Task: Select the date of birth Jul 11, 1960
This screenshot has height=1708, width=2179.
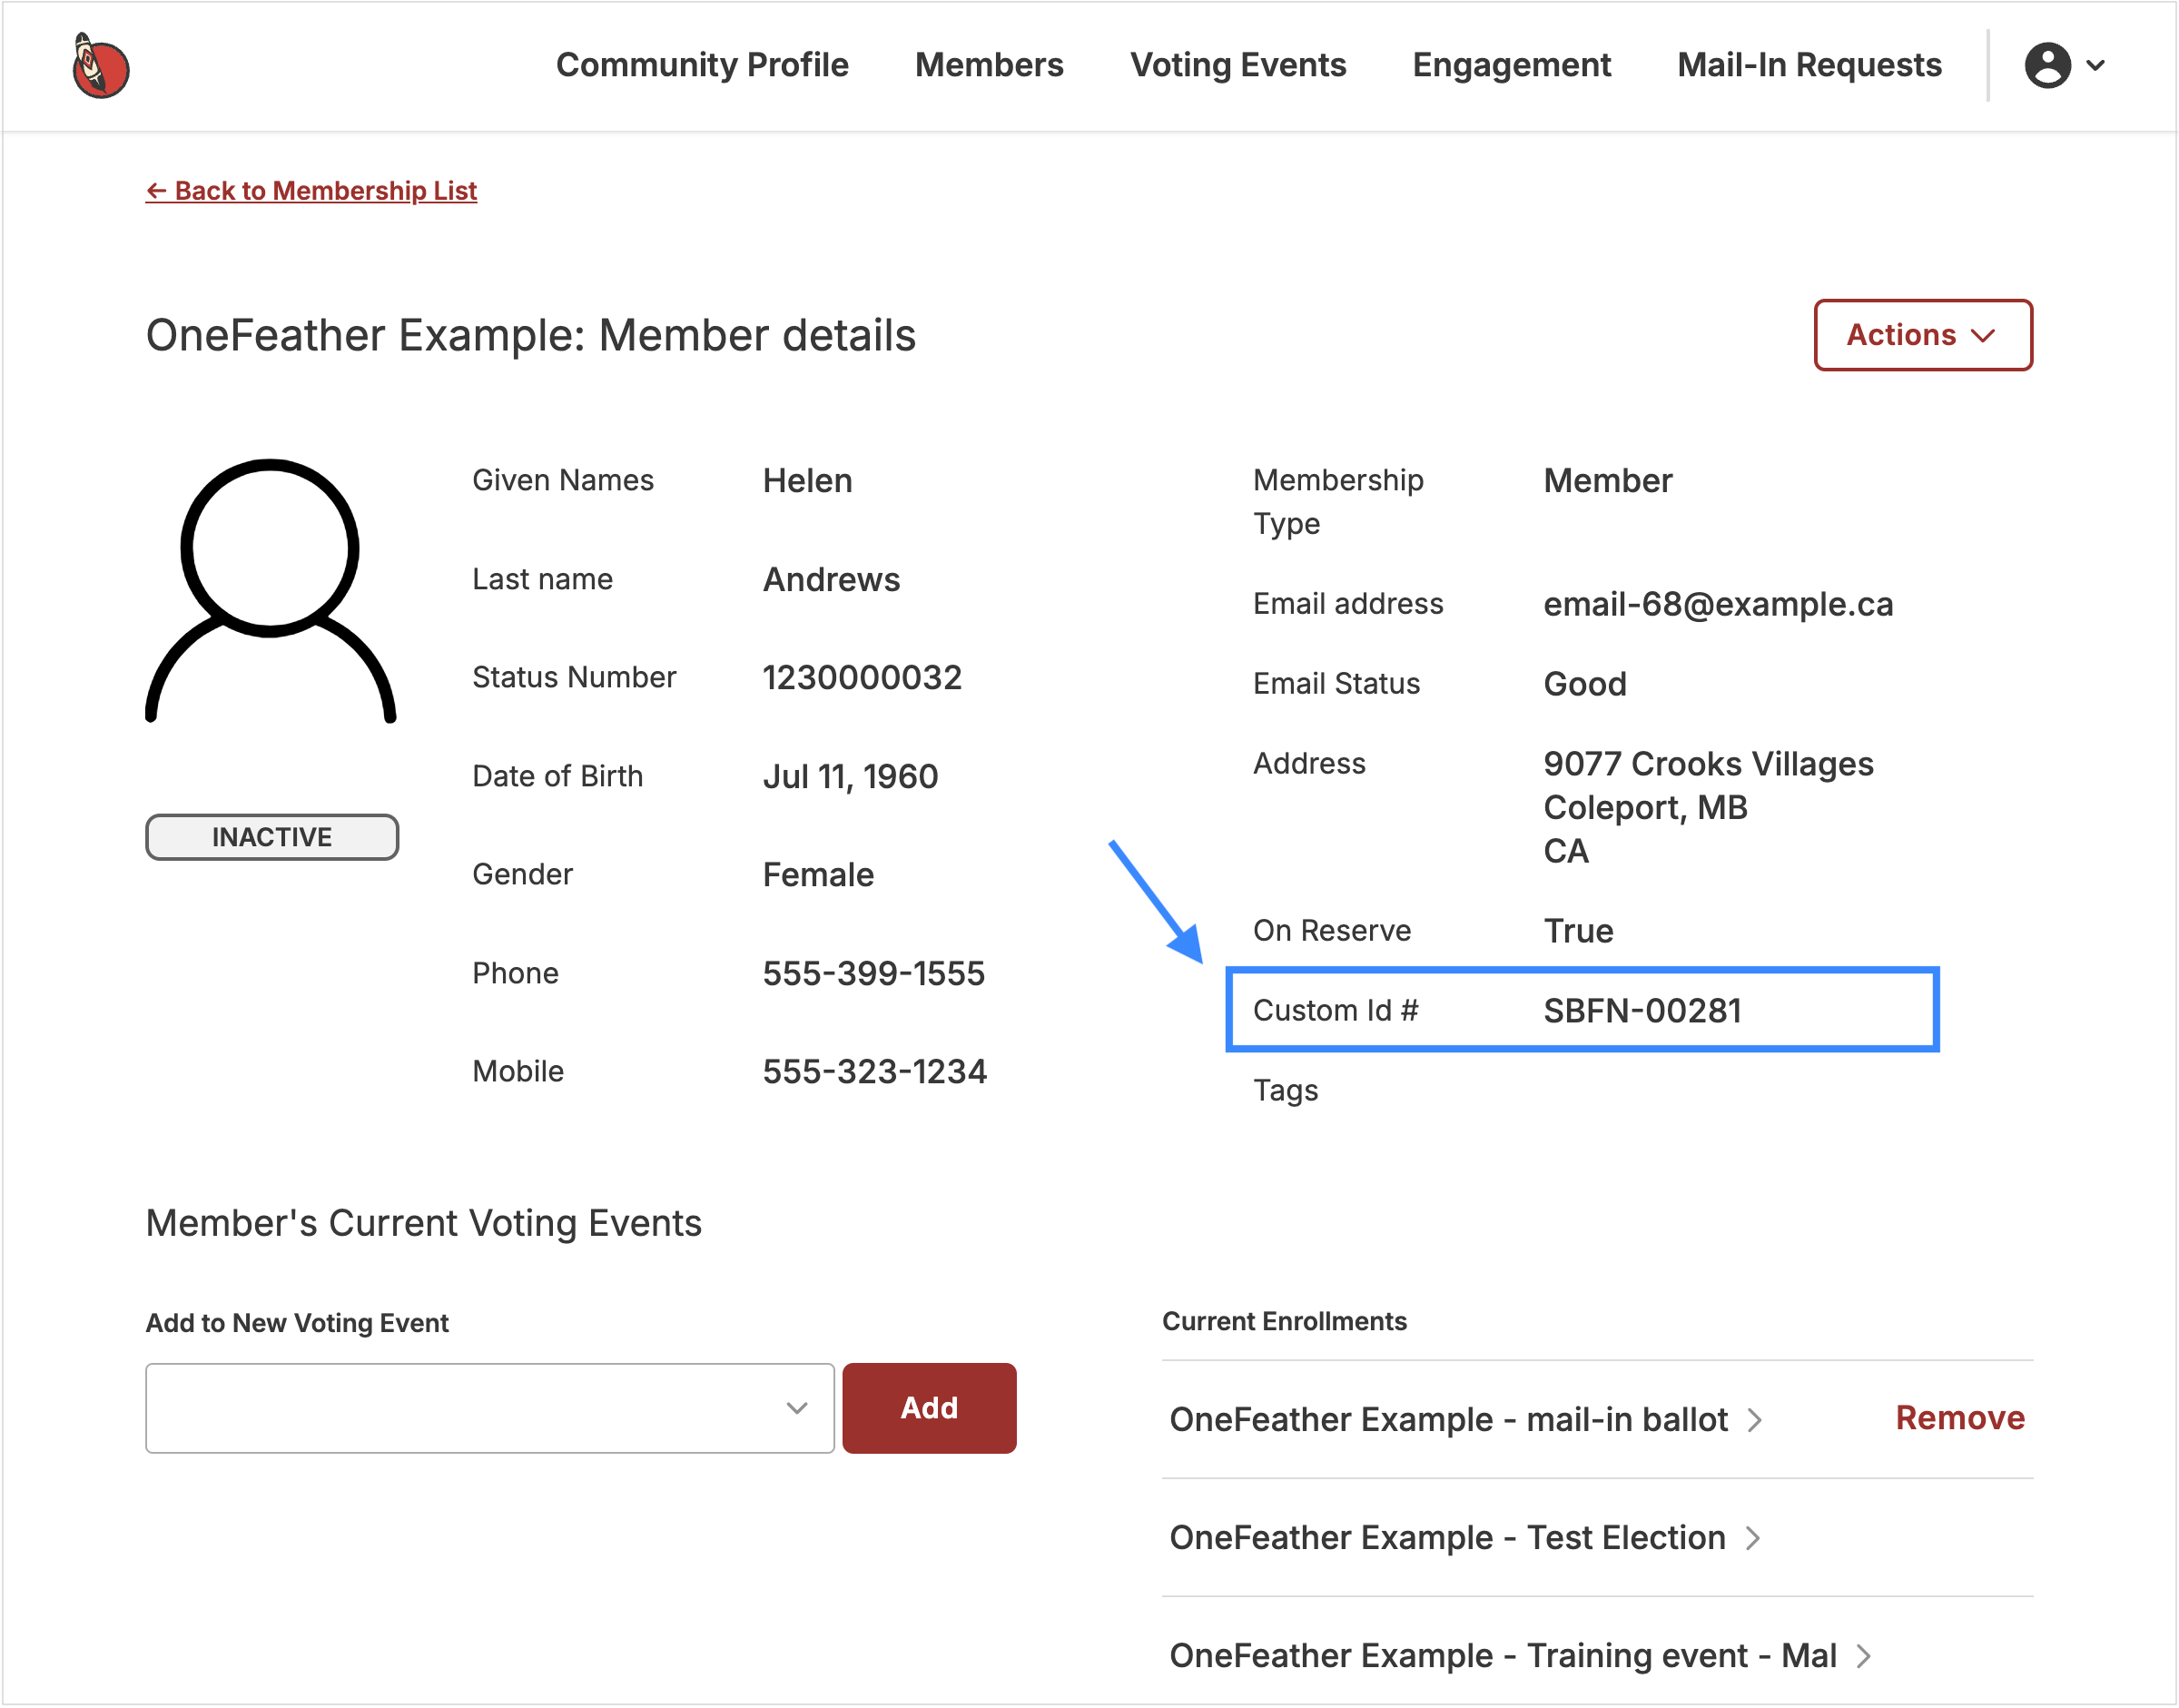Action: [x=850, y=776]
